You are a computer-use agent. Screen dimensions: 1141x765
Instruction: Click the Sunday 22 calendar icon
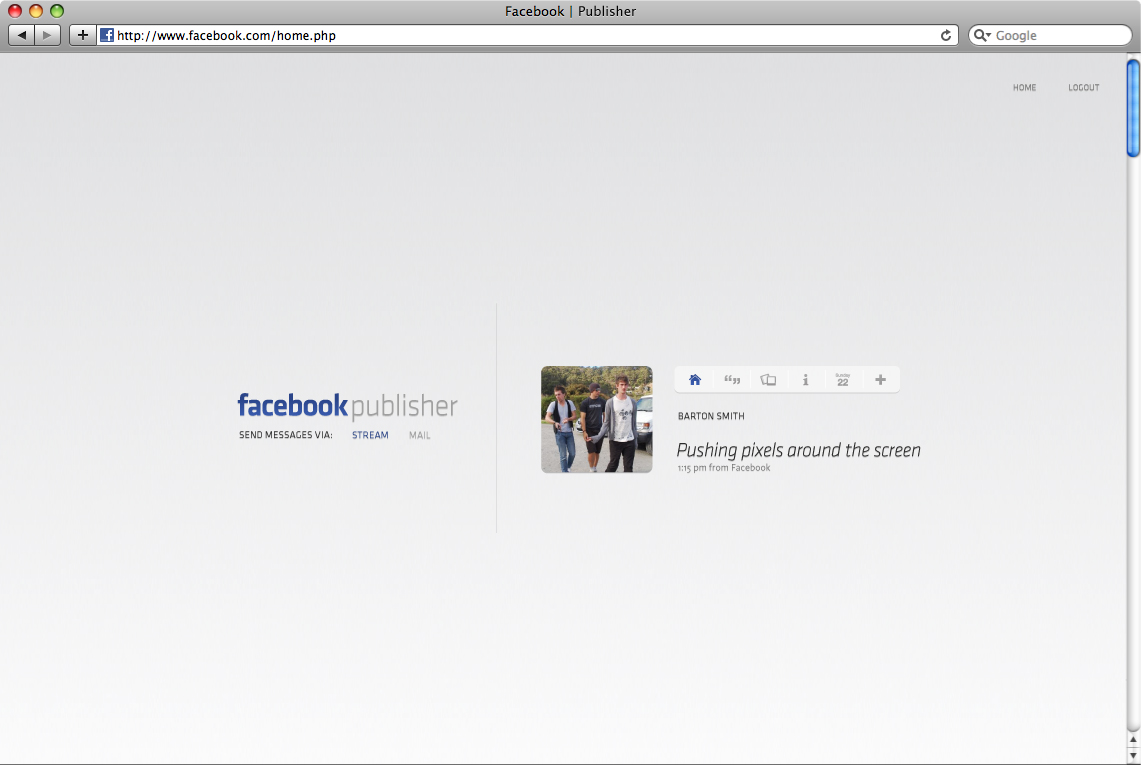click(842, 380)
